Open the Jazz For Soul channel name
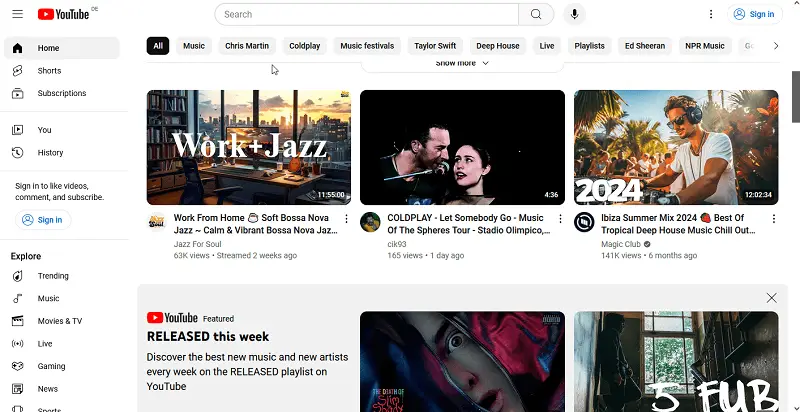The height and width of the screenshot is (412, 800). point(197,244)
